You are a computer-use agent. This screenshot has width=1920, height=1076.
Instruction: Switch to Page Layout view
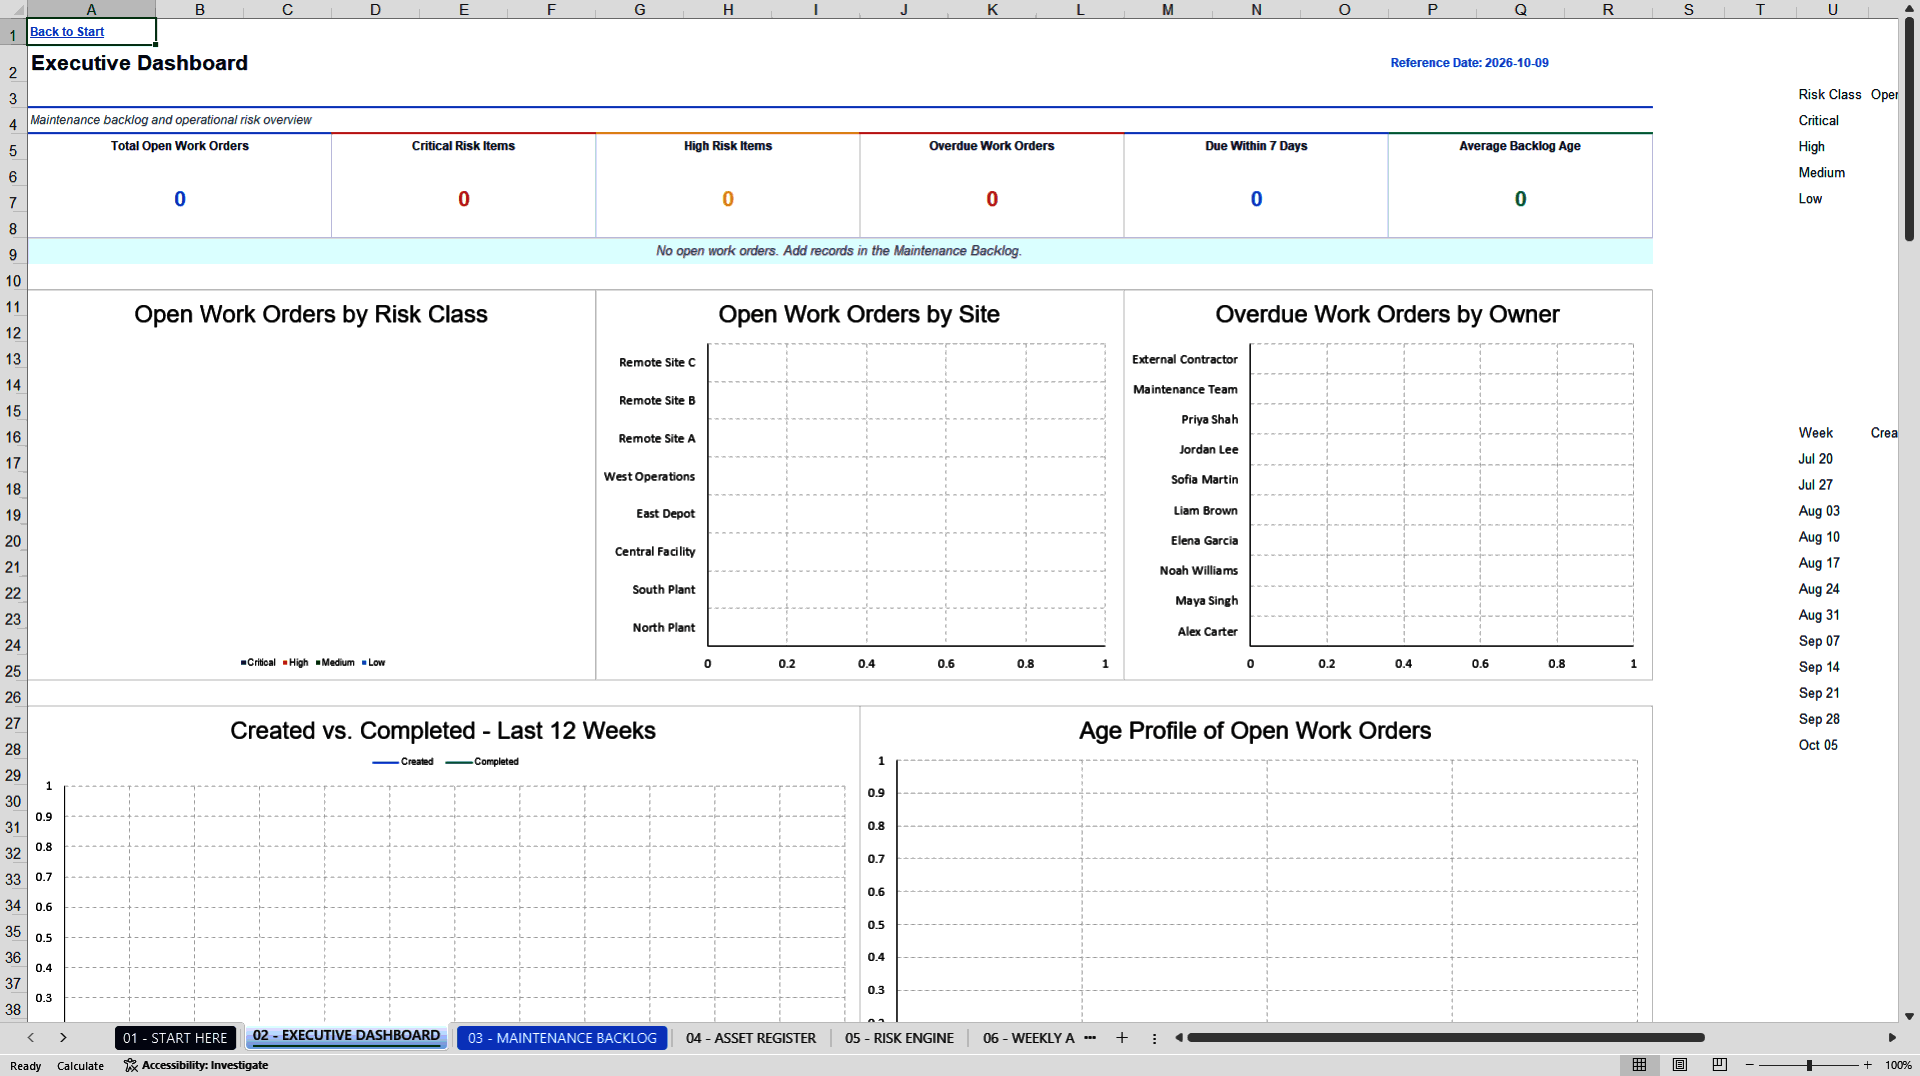1680,1065
